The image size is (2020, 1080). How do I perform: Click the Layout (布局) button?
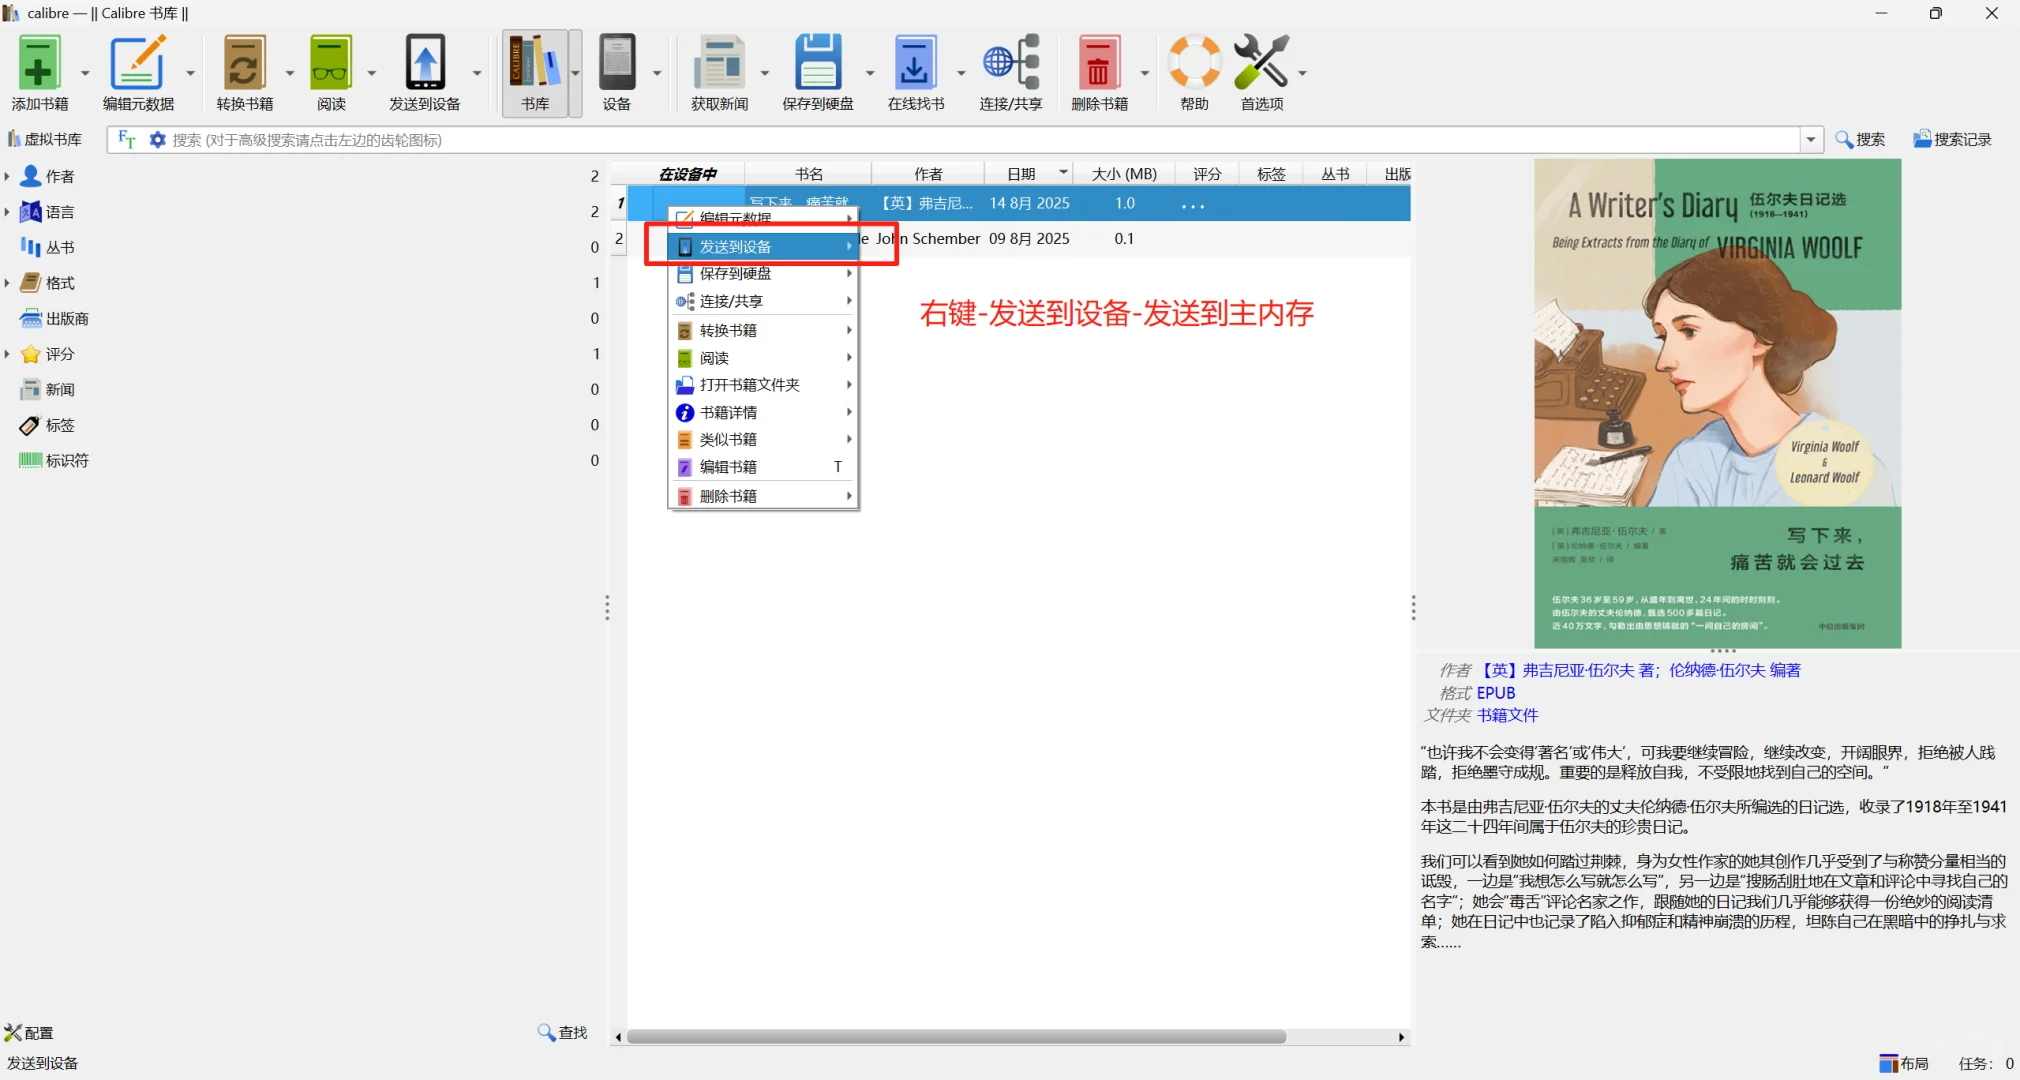pyautogui.click(x=1904, y=1064)
